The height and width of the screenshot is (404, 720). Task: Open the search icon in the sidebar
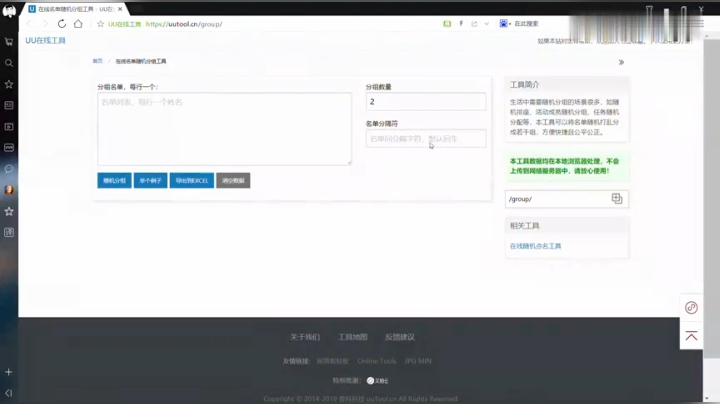[x=9, y=63]
